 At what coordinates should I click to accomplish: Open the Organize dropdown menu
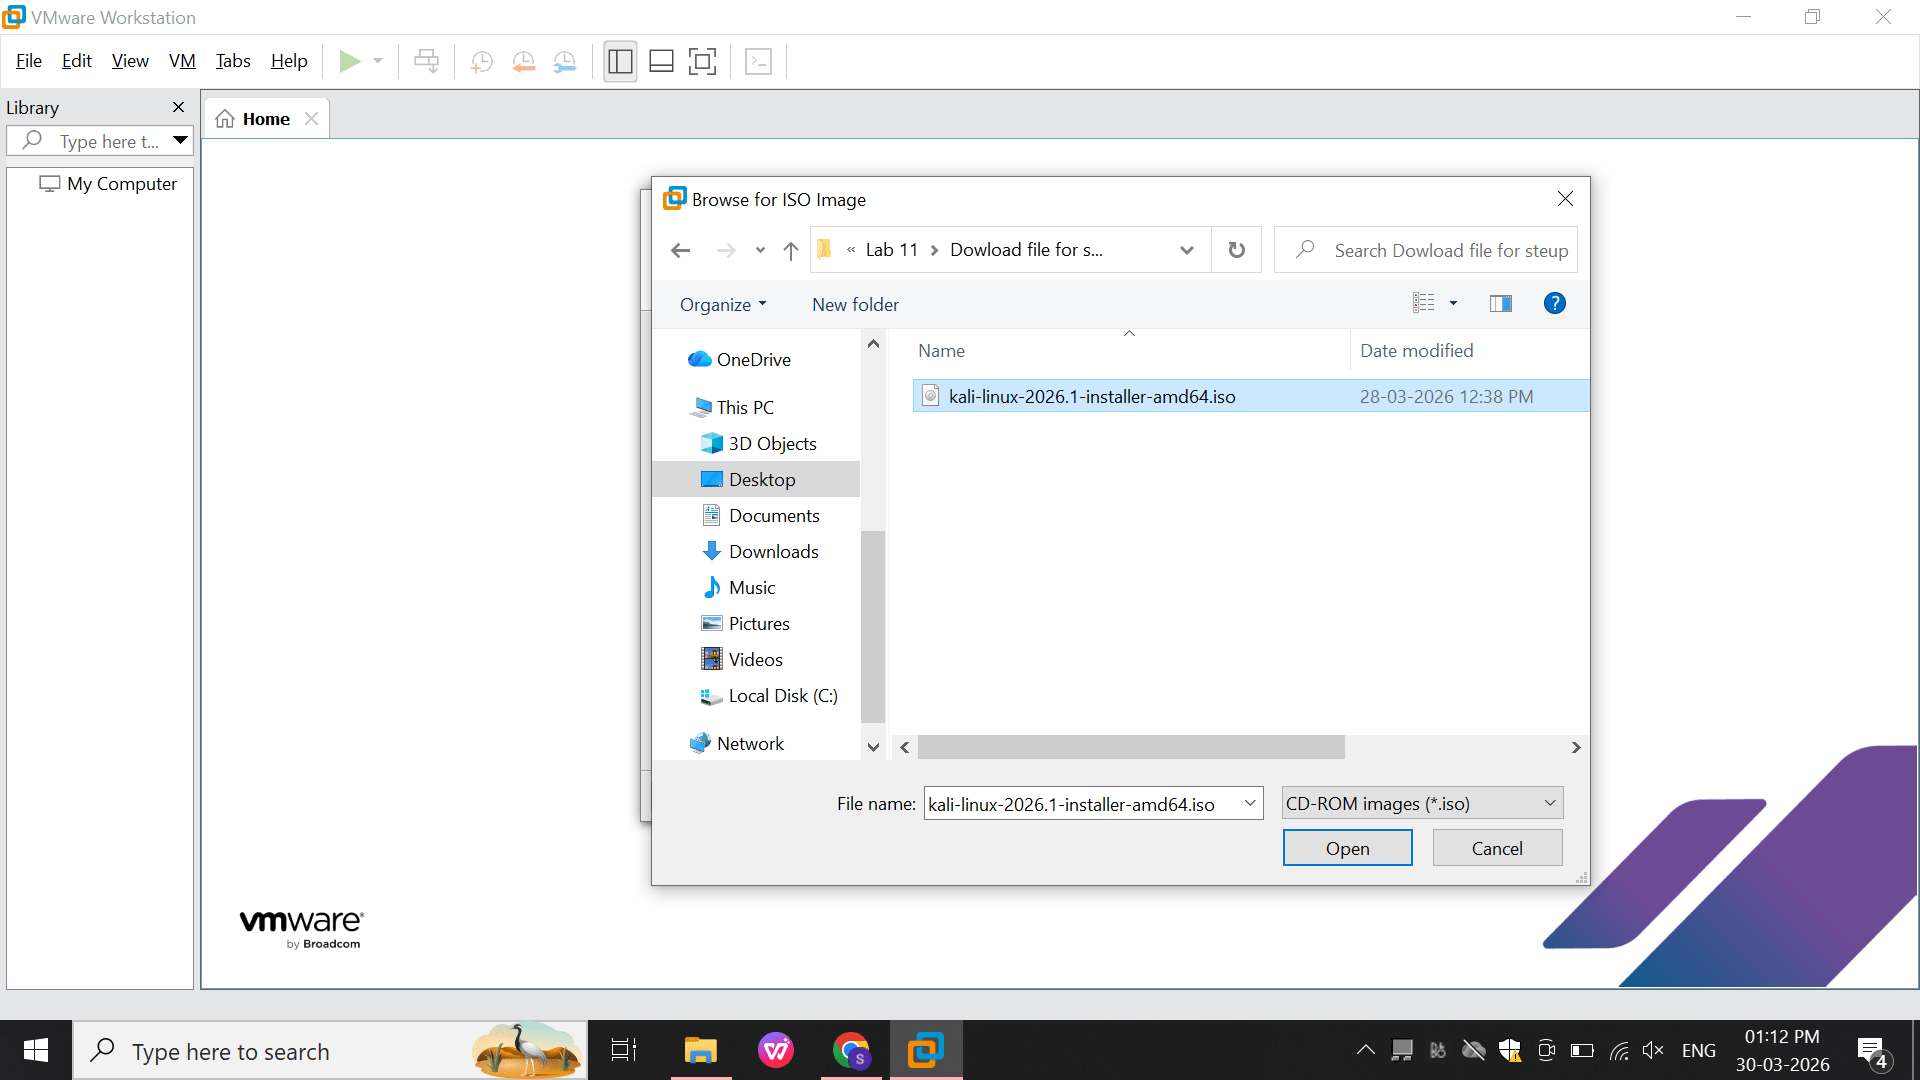pyautogui.click(x=723, y=305)
